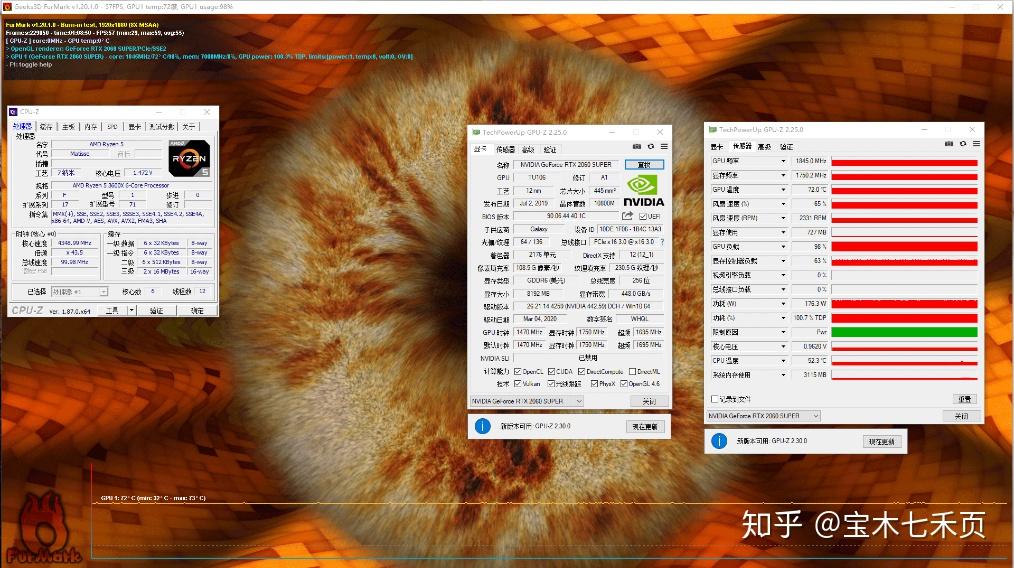Open CPU-Z tools button dropdown arrow

pyautogui.click(x=132, y=311)
